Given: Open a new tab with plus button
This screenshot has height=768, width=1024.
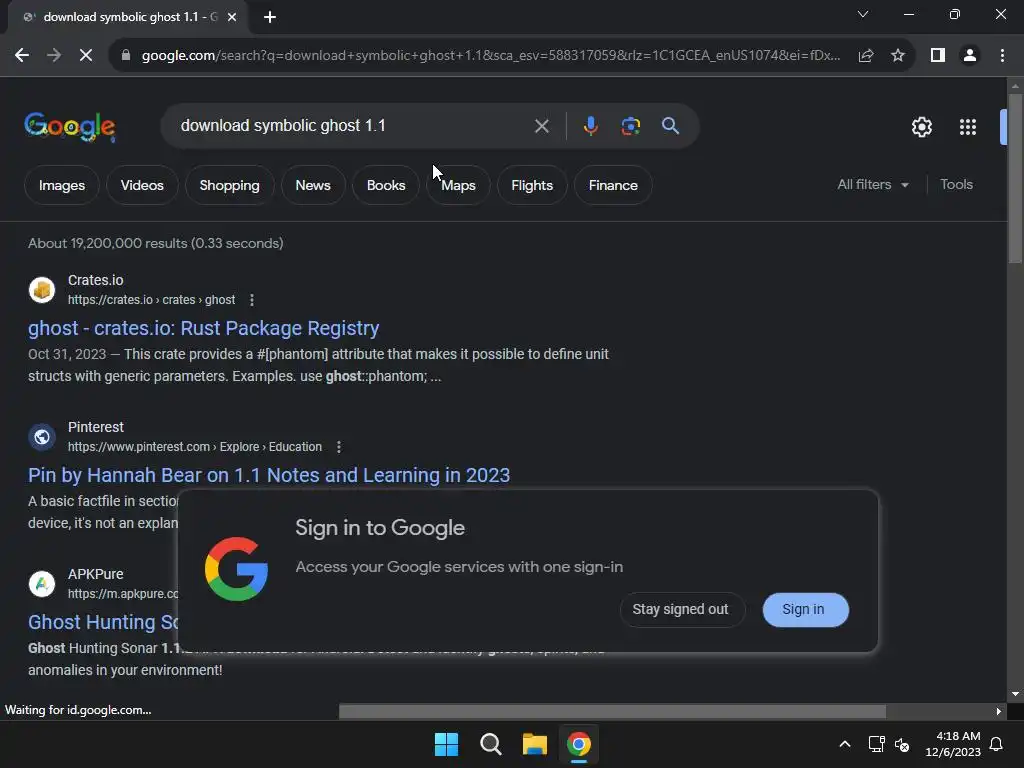Looking at the screenshot, I should pyautogui.click(x=270, y=17).
